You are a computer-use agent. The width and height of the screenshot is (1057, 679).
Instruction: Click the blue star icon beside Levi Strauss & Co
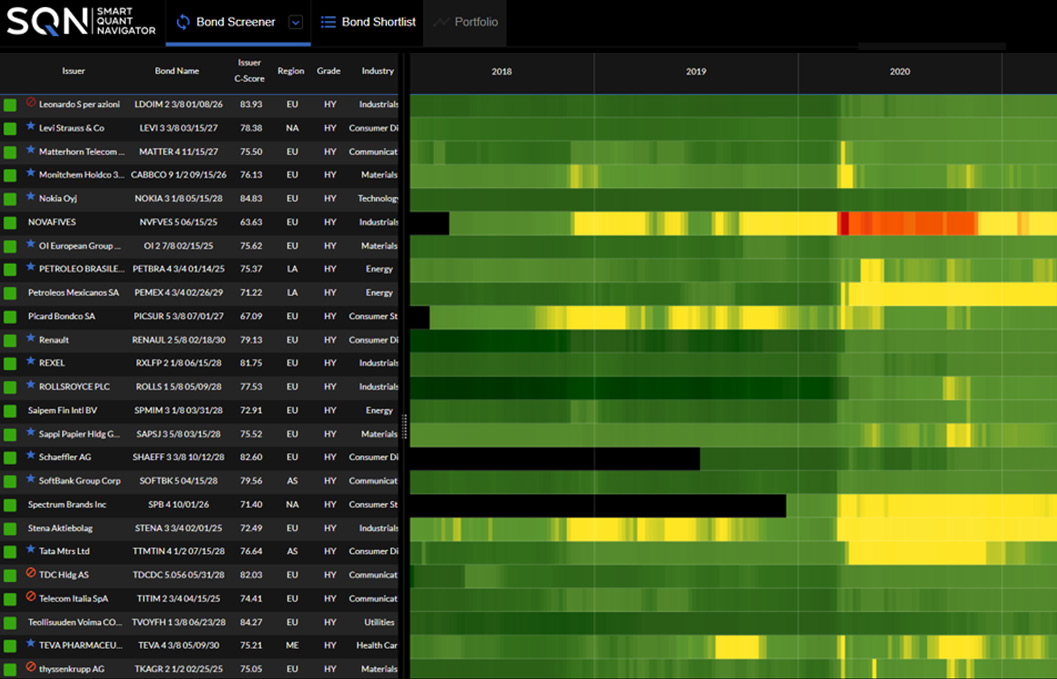31,127
